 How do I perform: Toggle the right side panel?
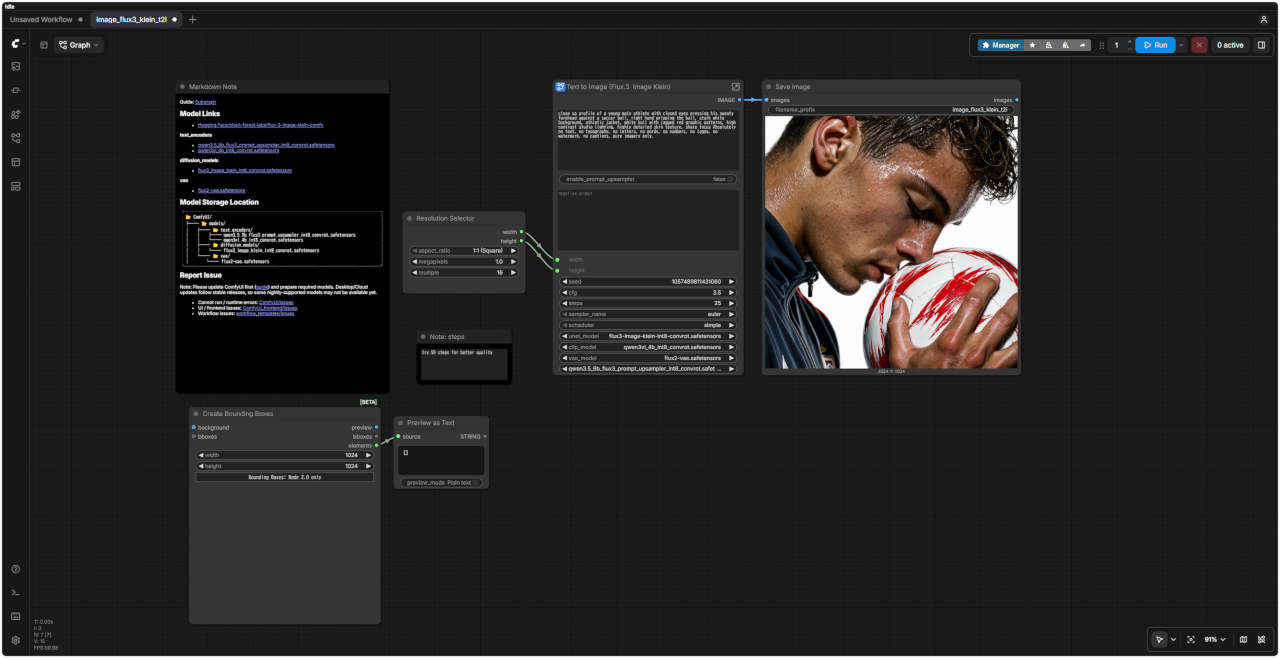(x=1261, y=45)
